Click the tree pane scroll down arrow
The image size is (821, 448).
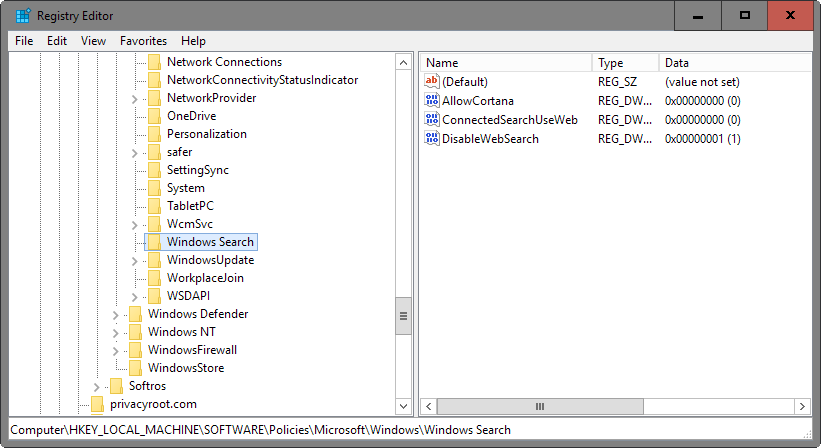pos(403,406)
